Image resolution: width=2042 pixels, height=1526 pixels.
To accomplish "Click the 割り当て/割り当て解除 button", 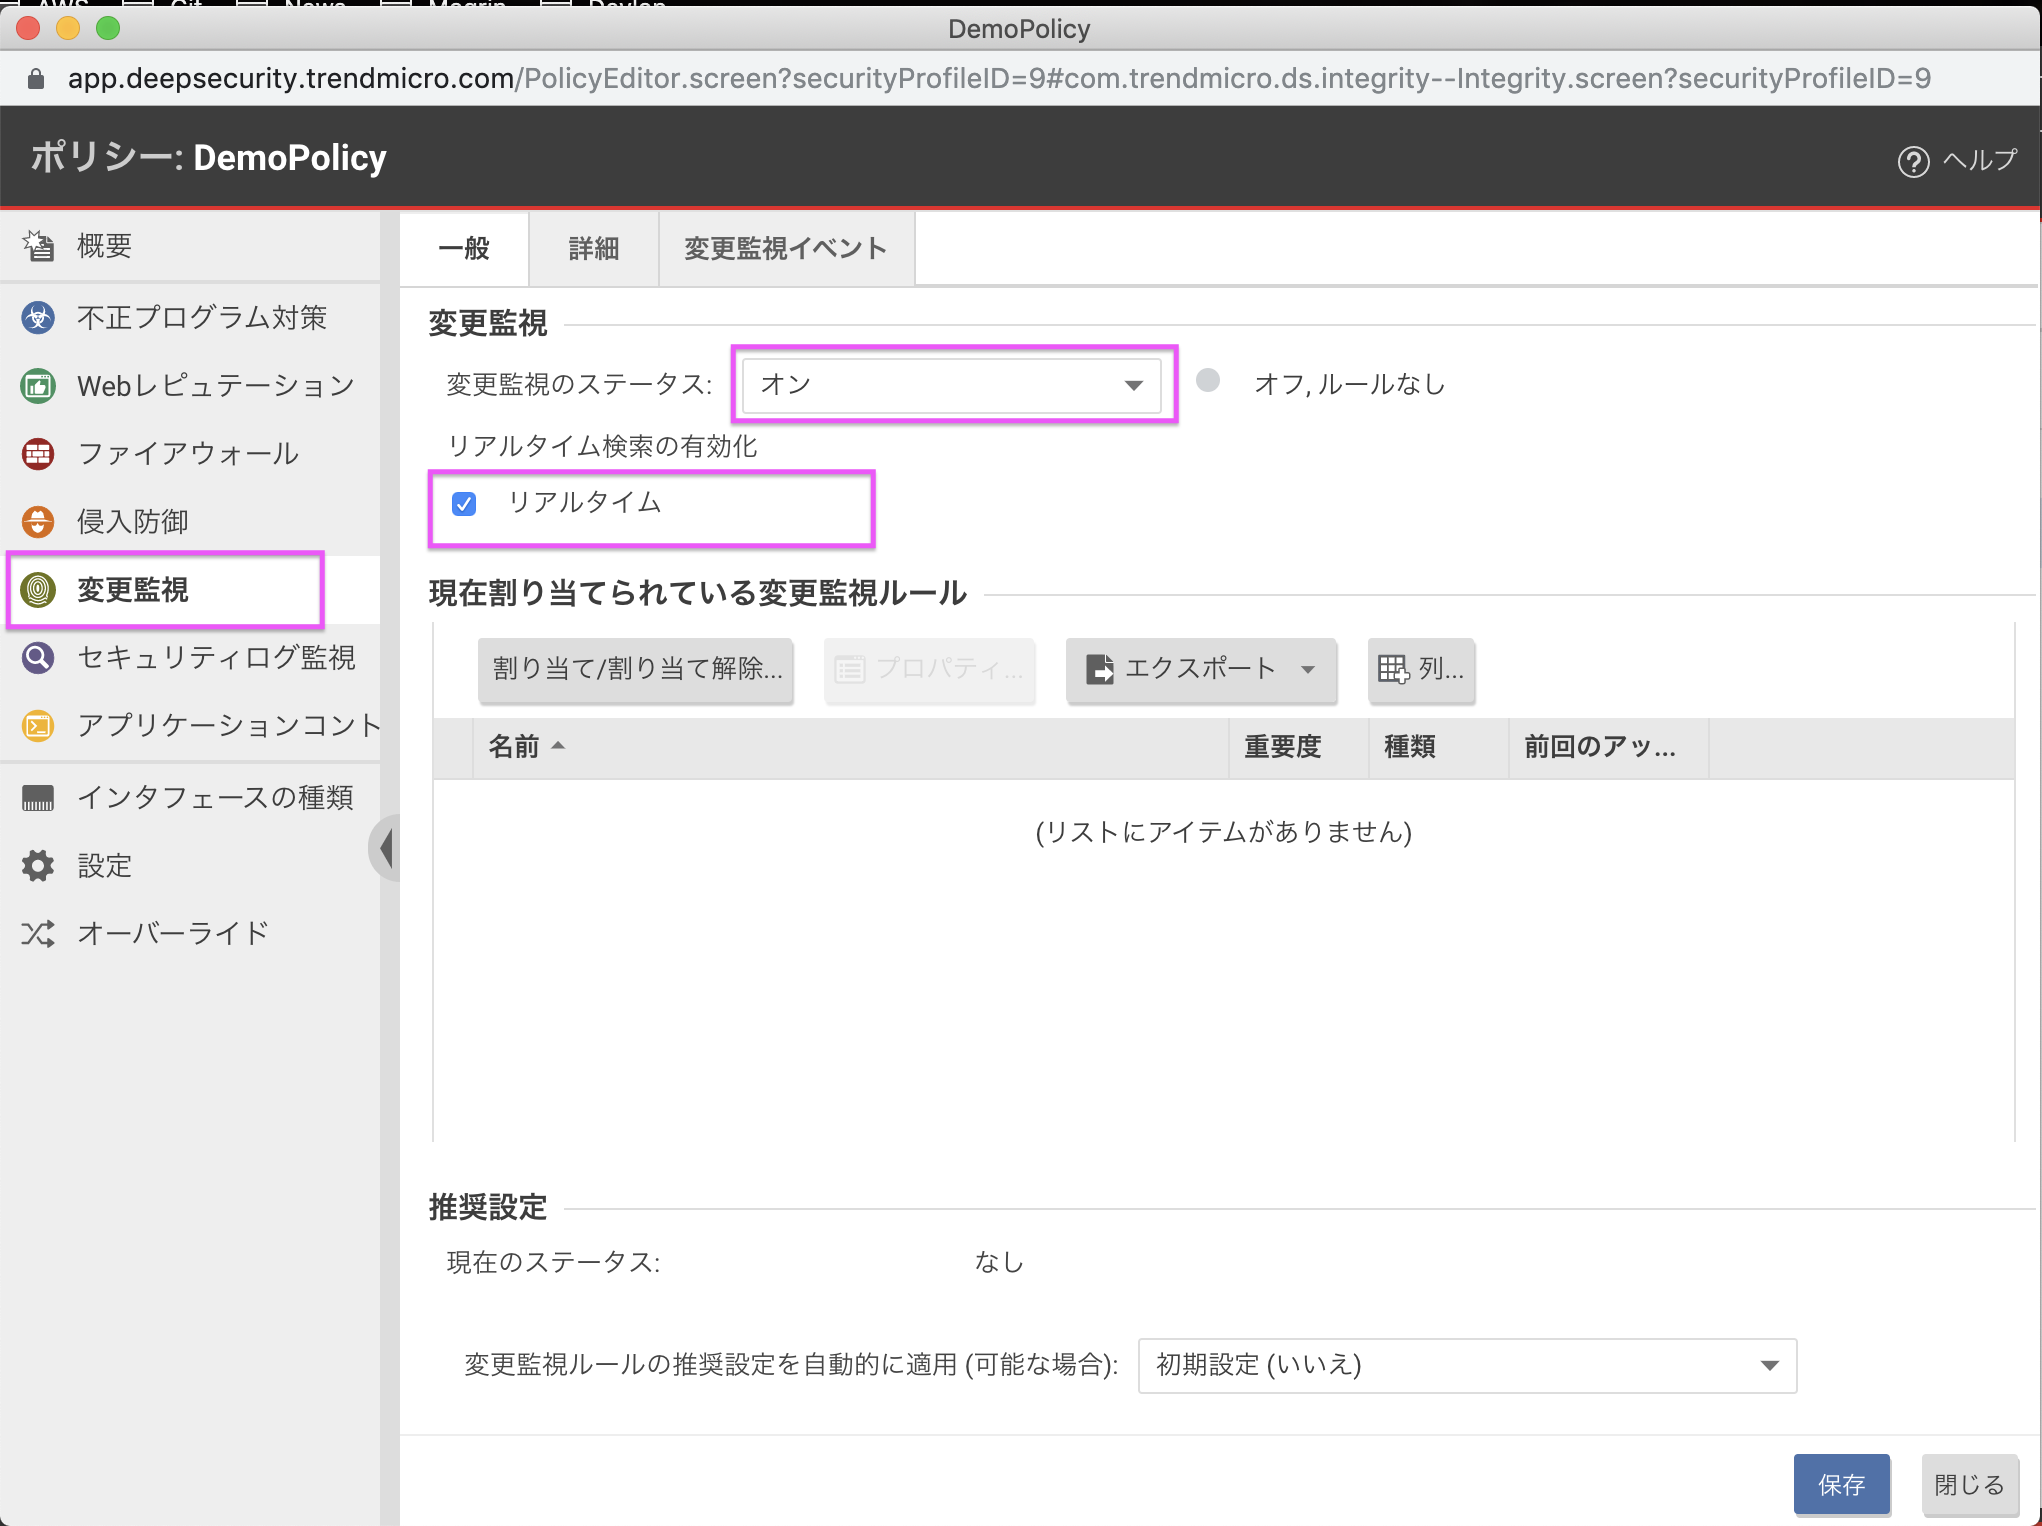I will 636,670.
